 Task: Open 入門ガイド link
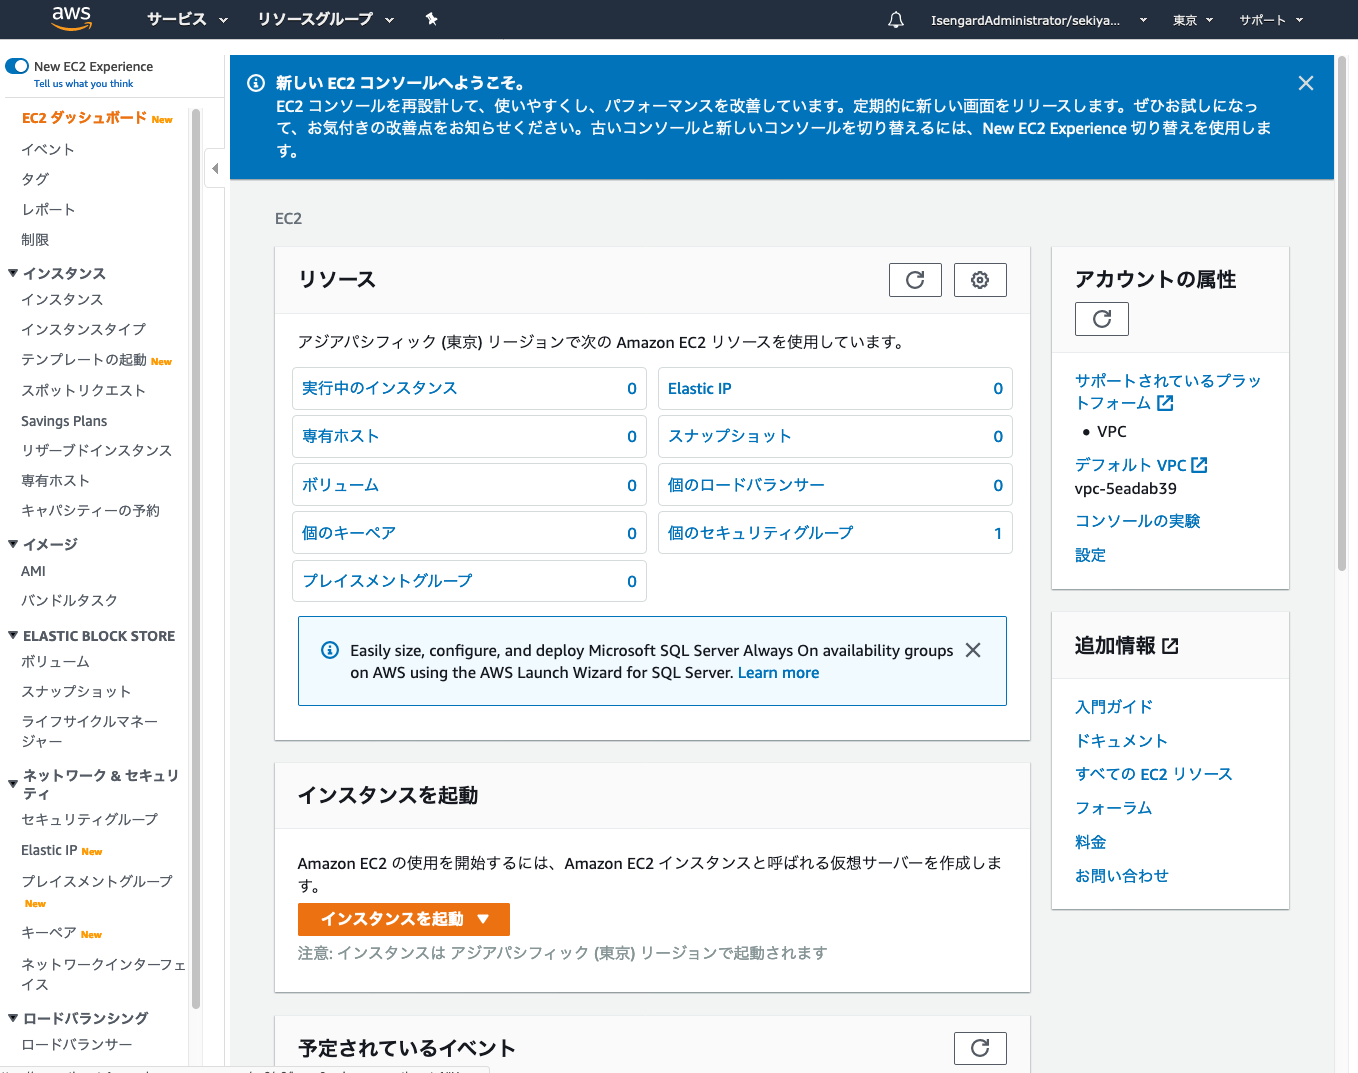tap(1114, 707)
